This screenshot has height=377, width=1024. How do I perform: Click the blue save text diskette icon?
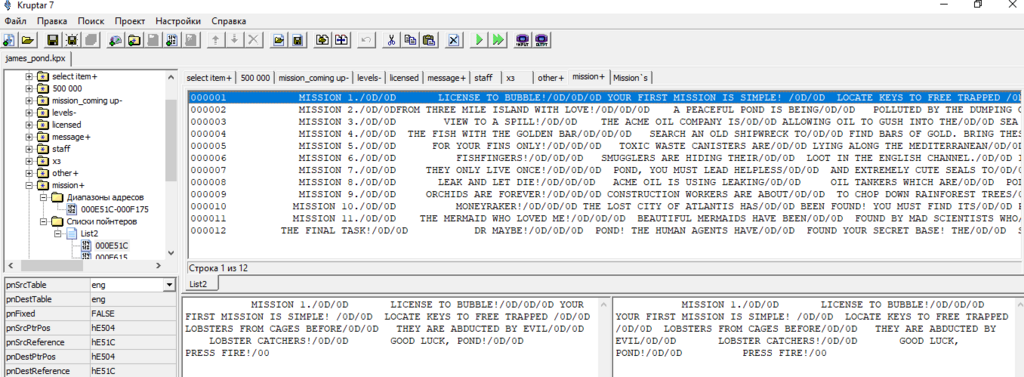(x=297, y=40)
